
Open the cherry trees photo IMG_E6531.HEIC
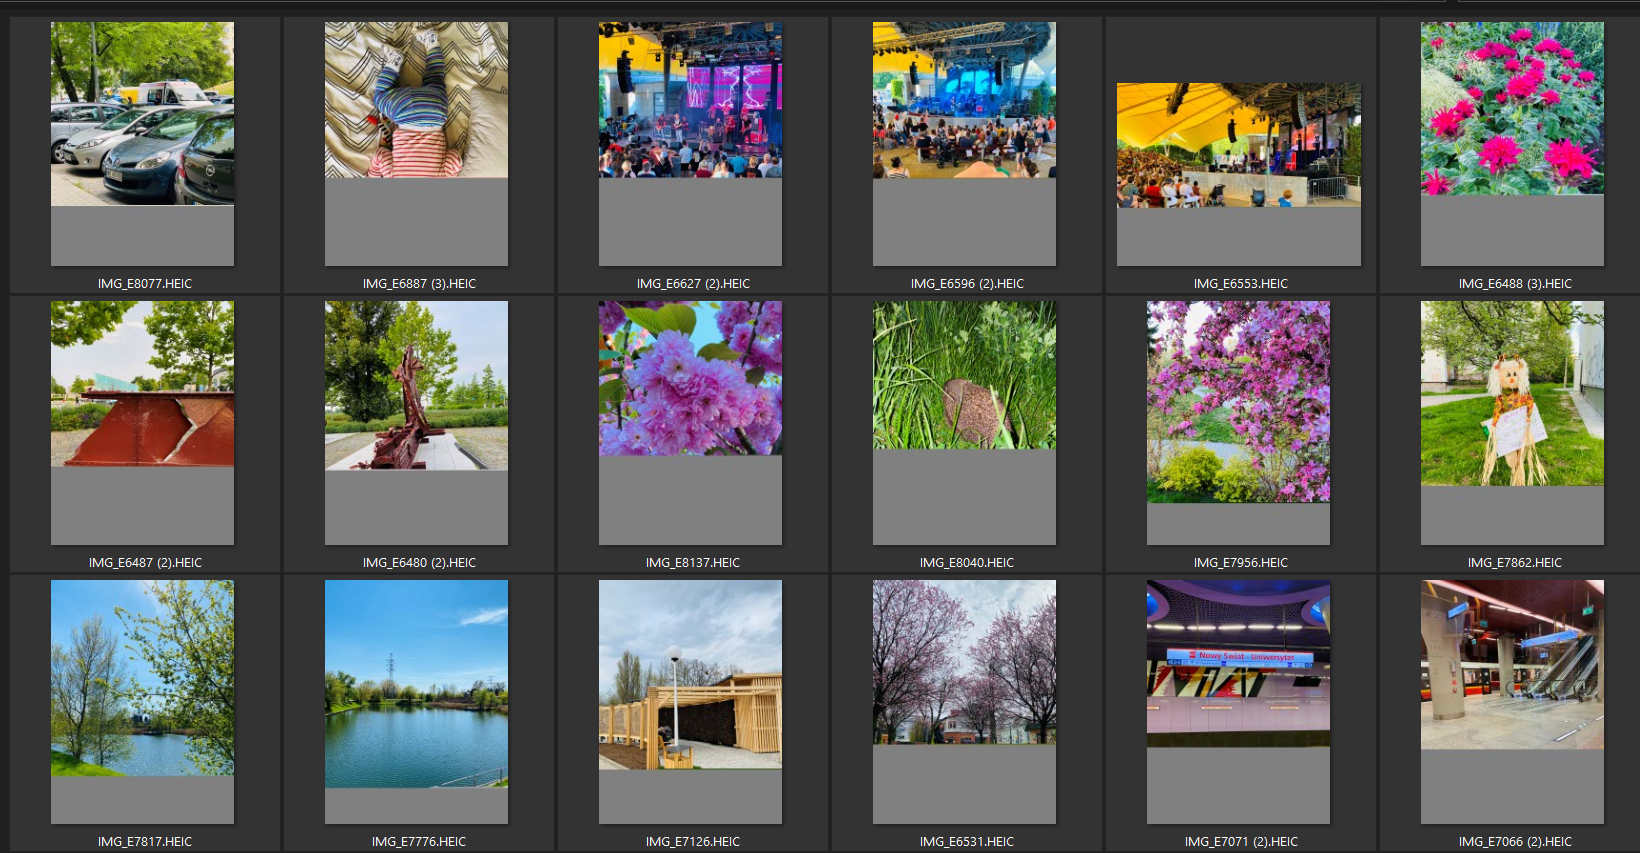pyautogui.click(x=964, y=662)
